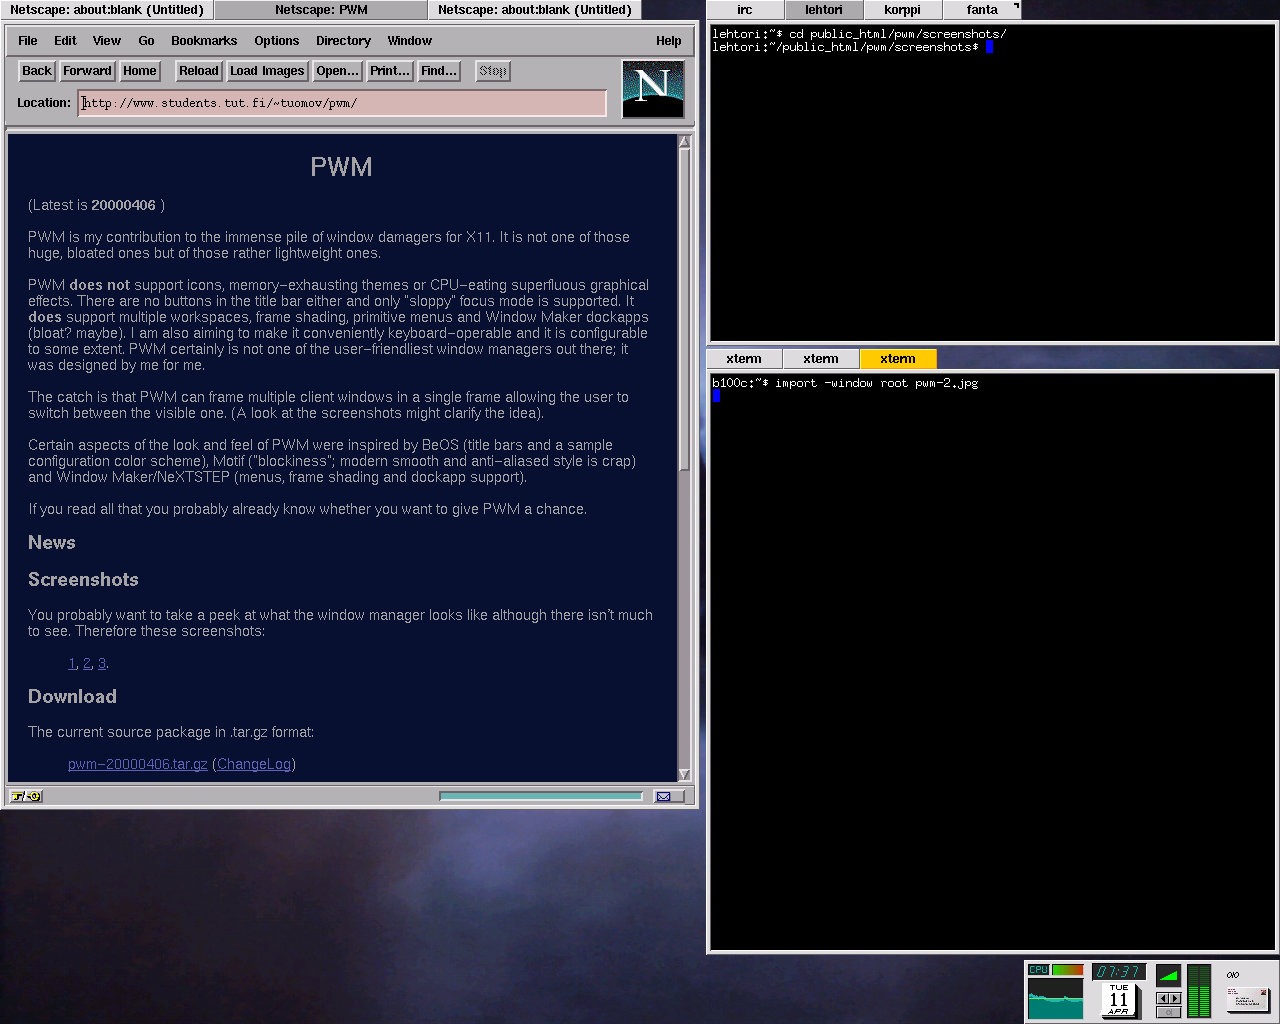
Task: Go to Home page button
Action: (x=140, y=71)
